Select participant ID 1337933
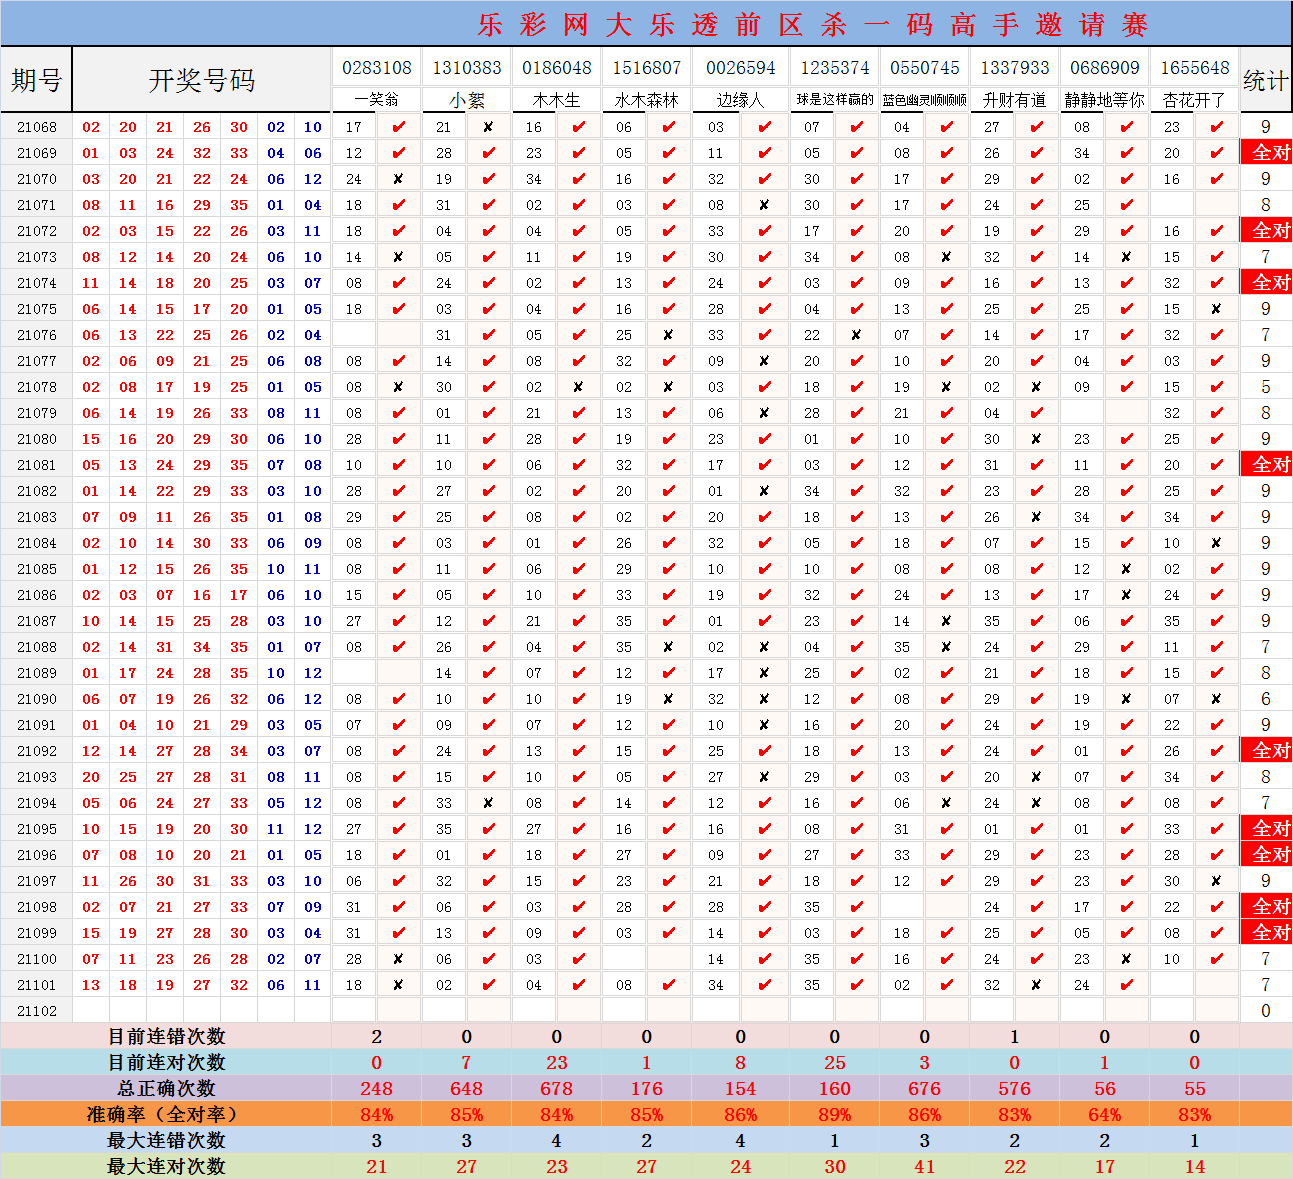This screenshot has width=1293, height=1179. 1014,67
